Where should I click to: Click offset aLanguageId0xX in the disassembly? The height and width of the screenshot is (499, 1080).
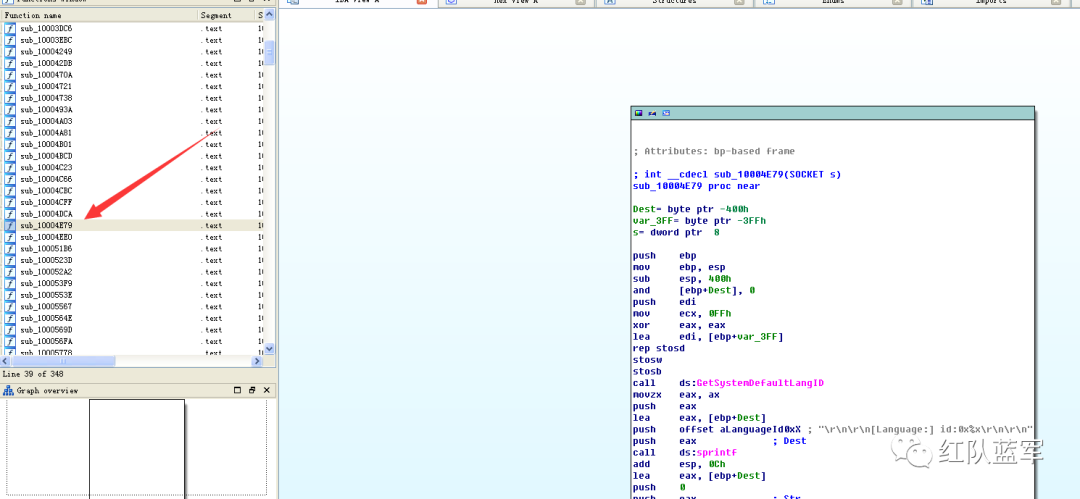click(x=738, y=429)
